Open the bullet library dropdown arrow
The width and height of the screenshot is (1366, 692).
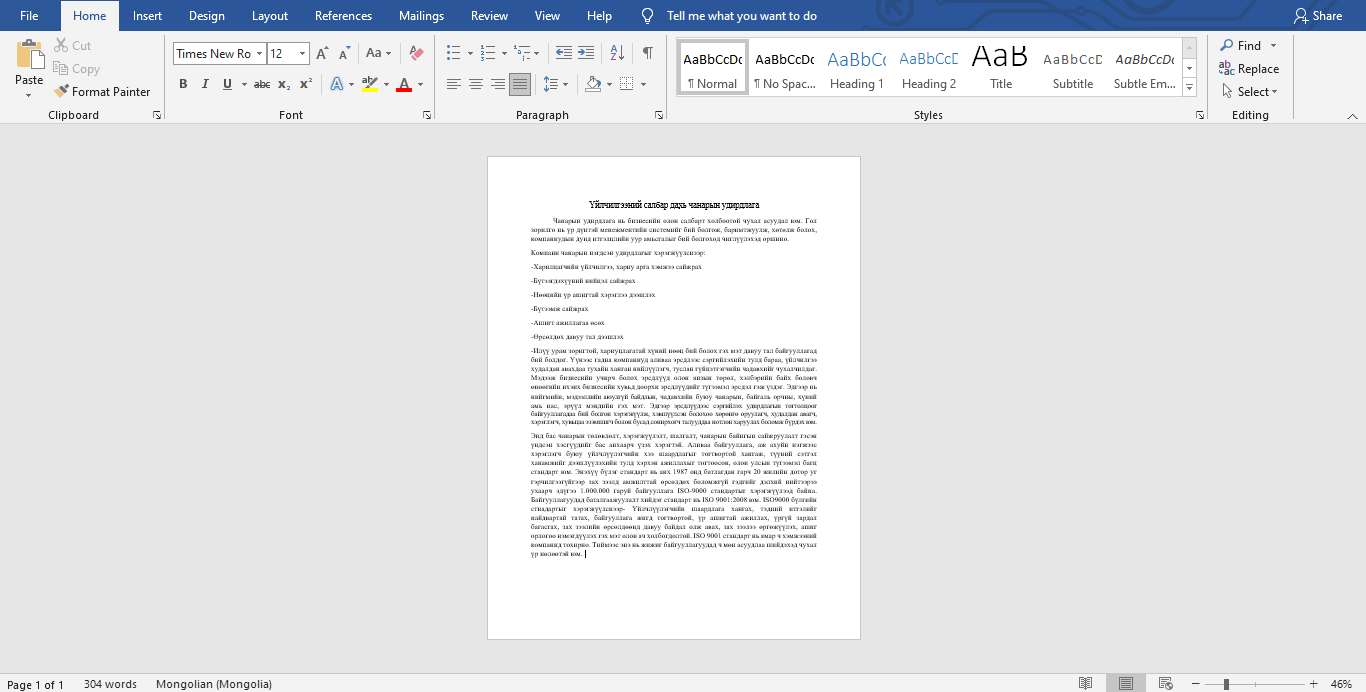[x=469, y=53]
